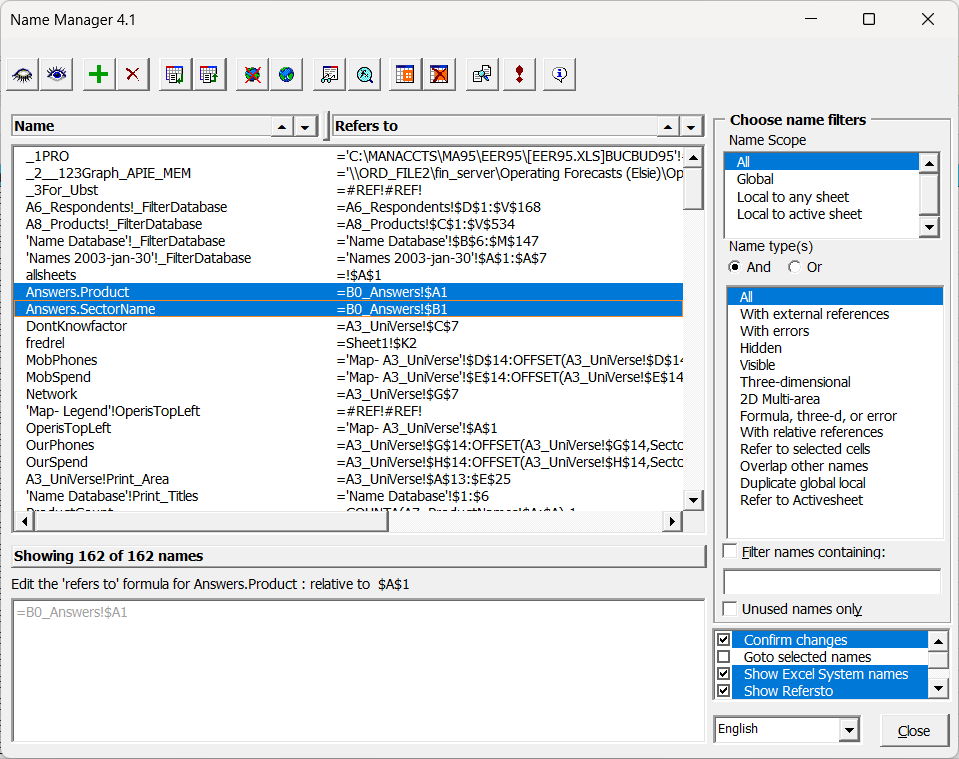The image size is (959, 759).
Task: Click the table icon with green up arrow
Action: pyautogui.click(x=209, y=75)
